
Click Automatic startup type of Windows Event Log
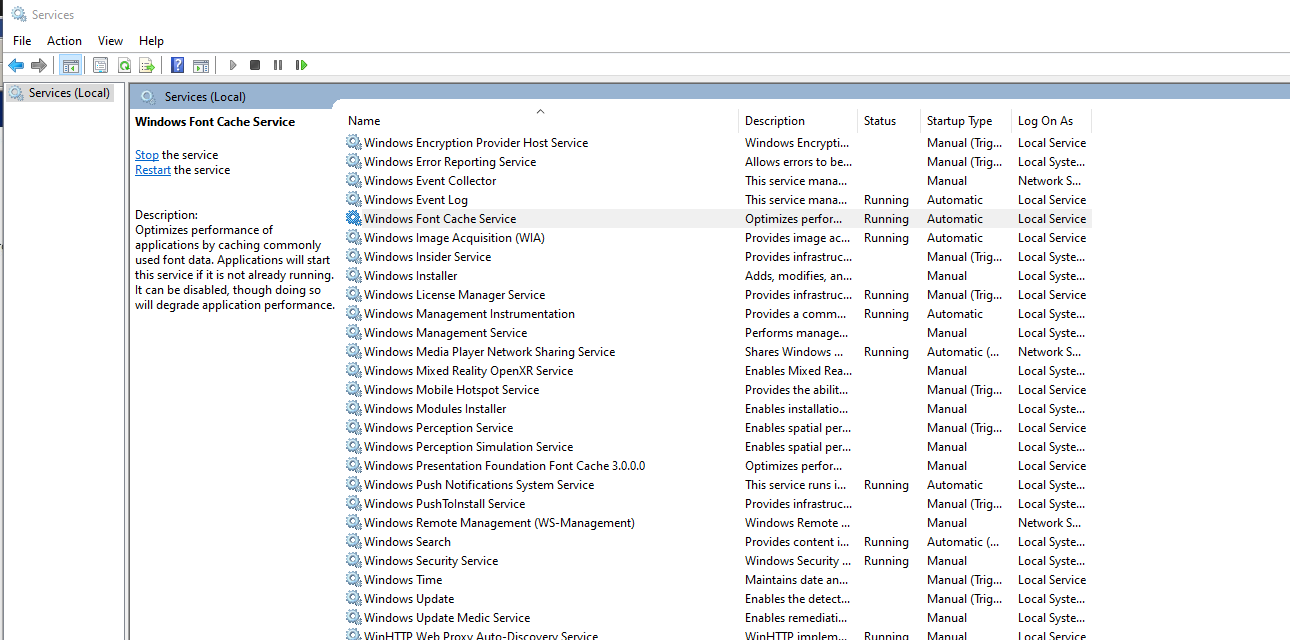[955, 200]
